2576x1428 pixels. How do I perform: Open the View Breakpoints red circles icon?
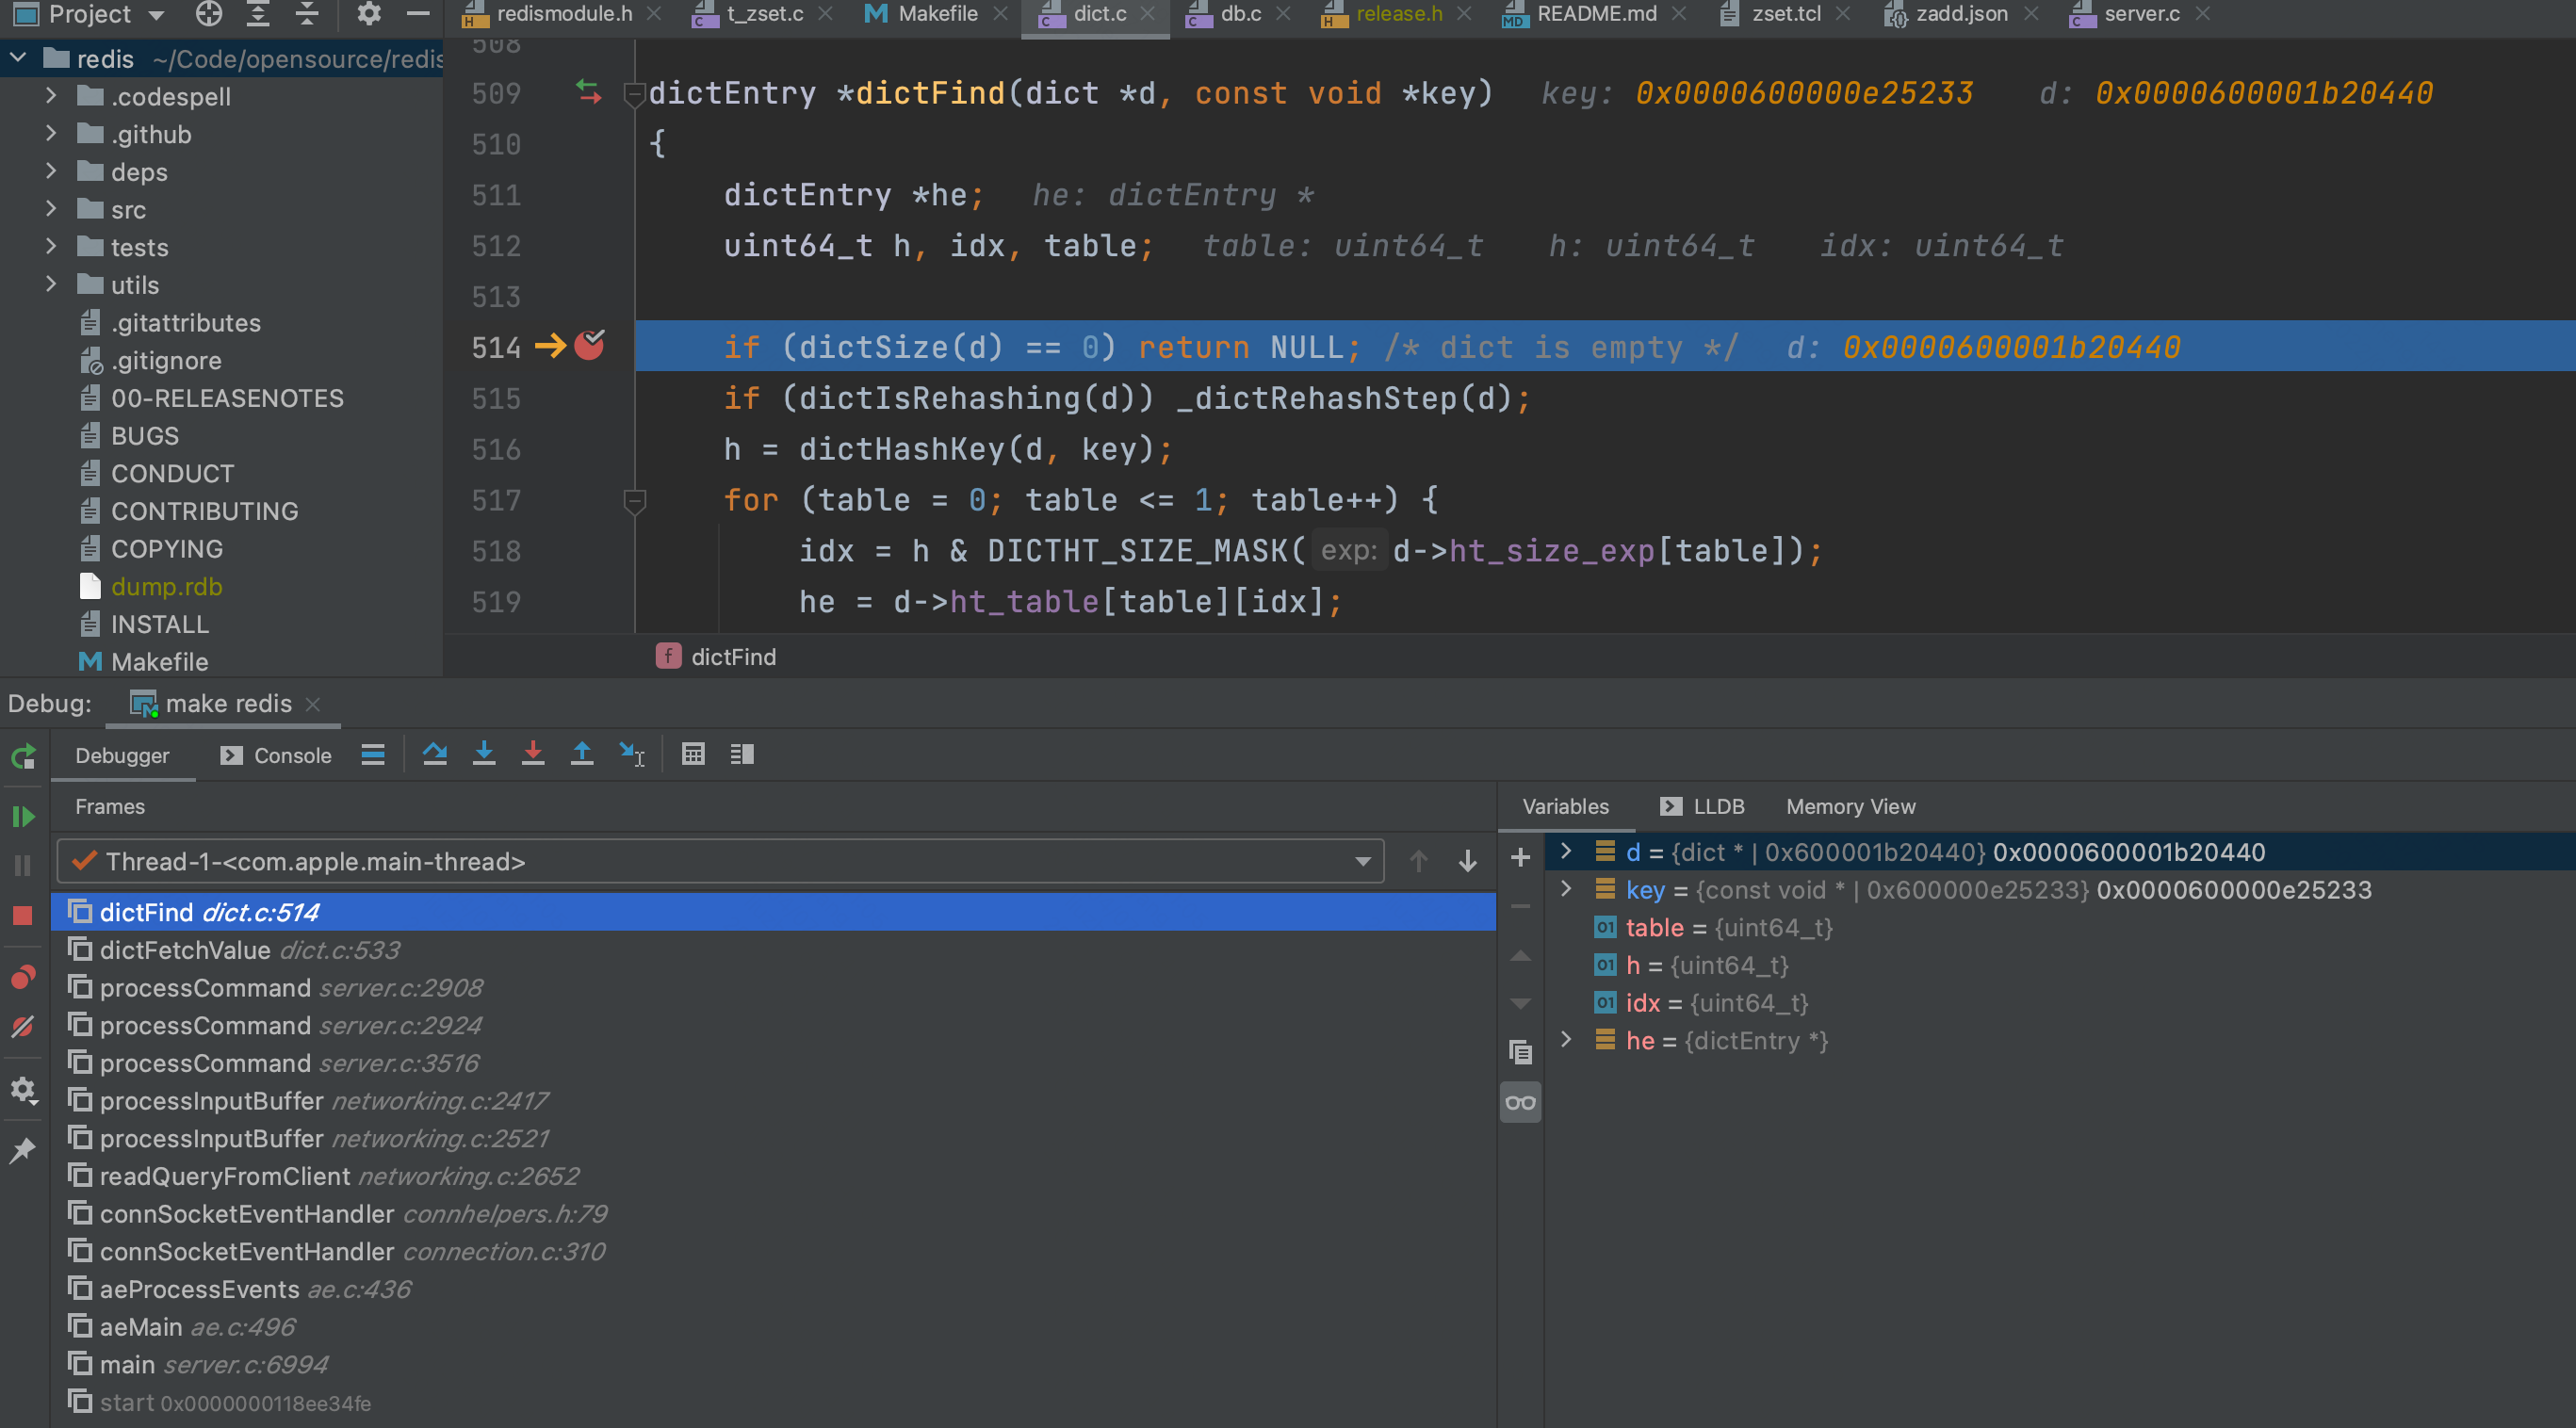(23, 977)
